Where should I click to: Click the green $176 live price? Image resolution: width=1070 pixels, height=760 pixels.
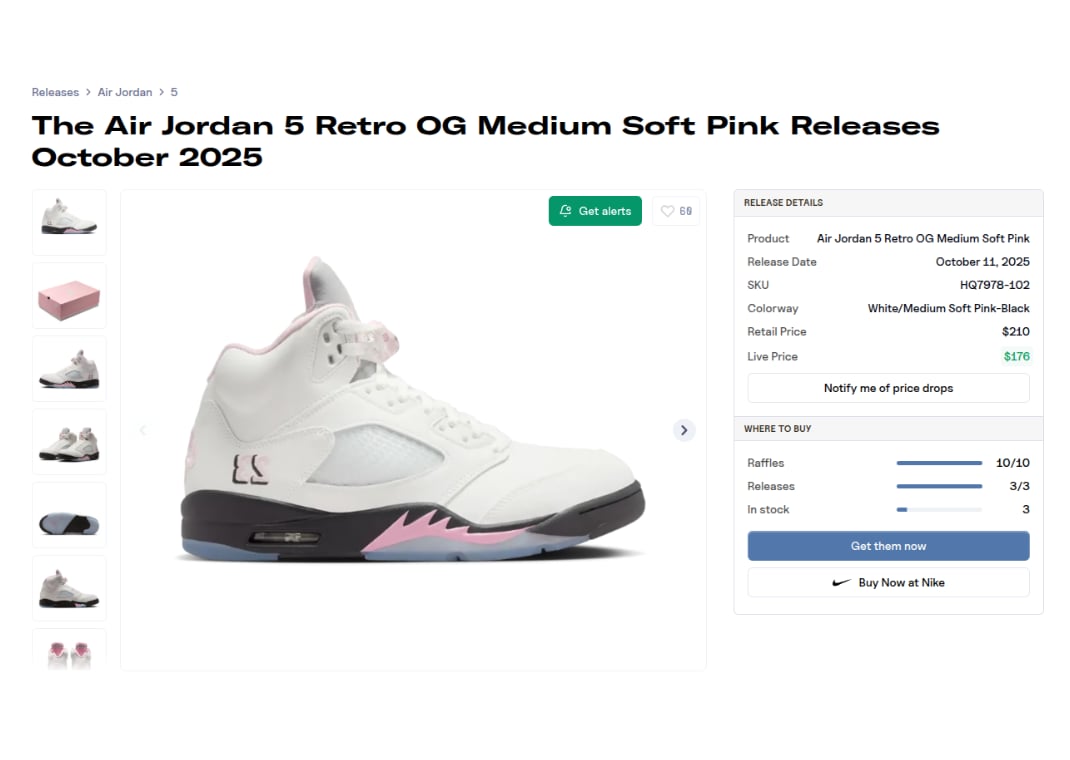(x=1016, y=356)
